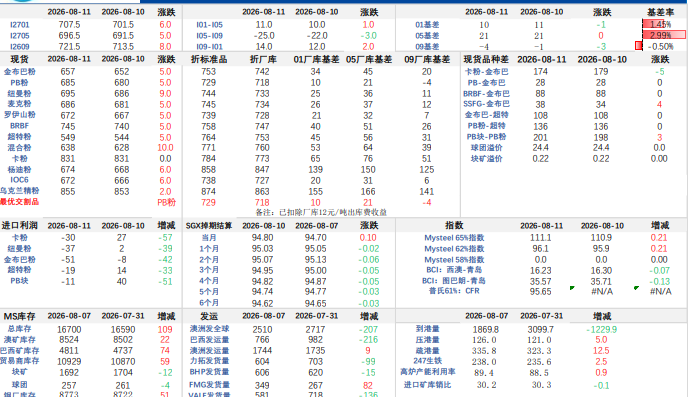Select the 折标准品 column header
The image size is (690, 397).
coord(209,59)
